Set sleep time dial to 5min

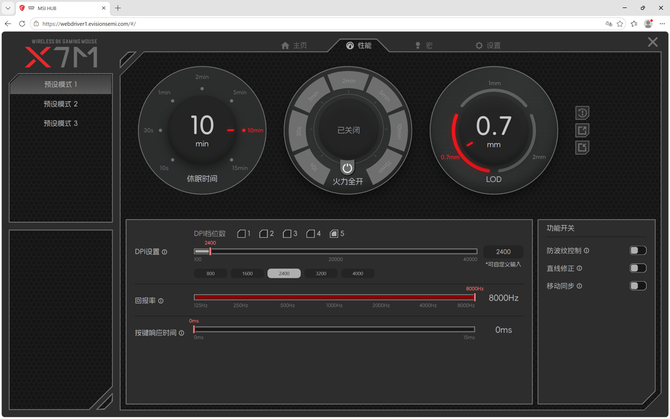pos(240,92)
